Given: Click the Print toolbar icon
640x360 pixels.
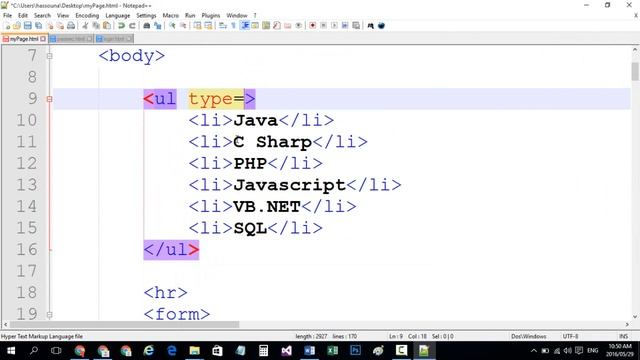Looking at the screenshot, I should coord(71,26).
